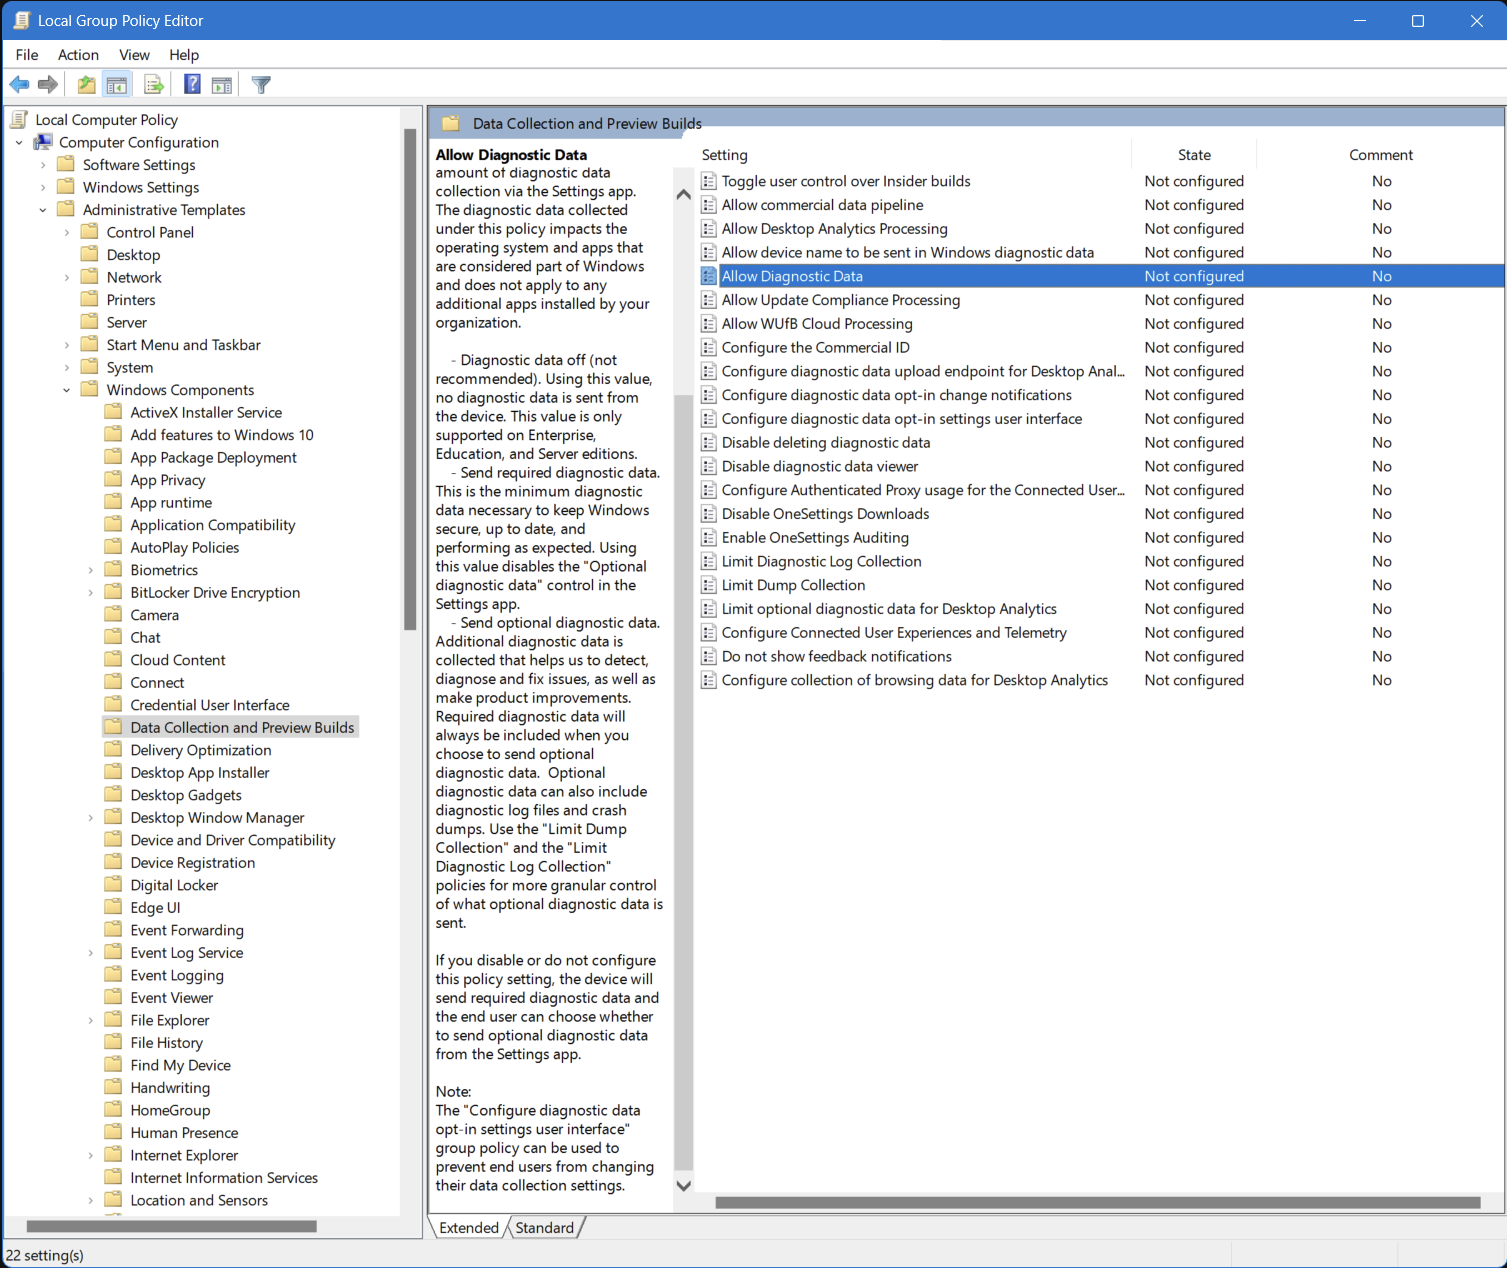This screenshot has width=1507, height=1268.
Task: Sort by the State column header
Action: (1193, 155)
